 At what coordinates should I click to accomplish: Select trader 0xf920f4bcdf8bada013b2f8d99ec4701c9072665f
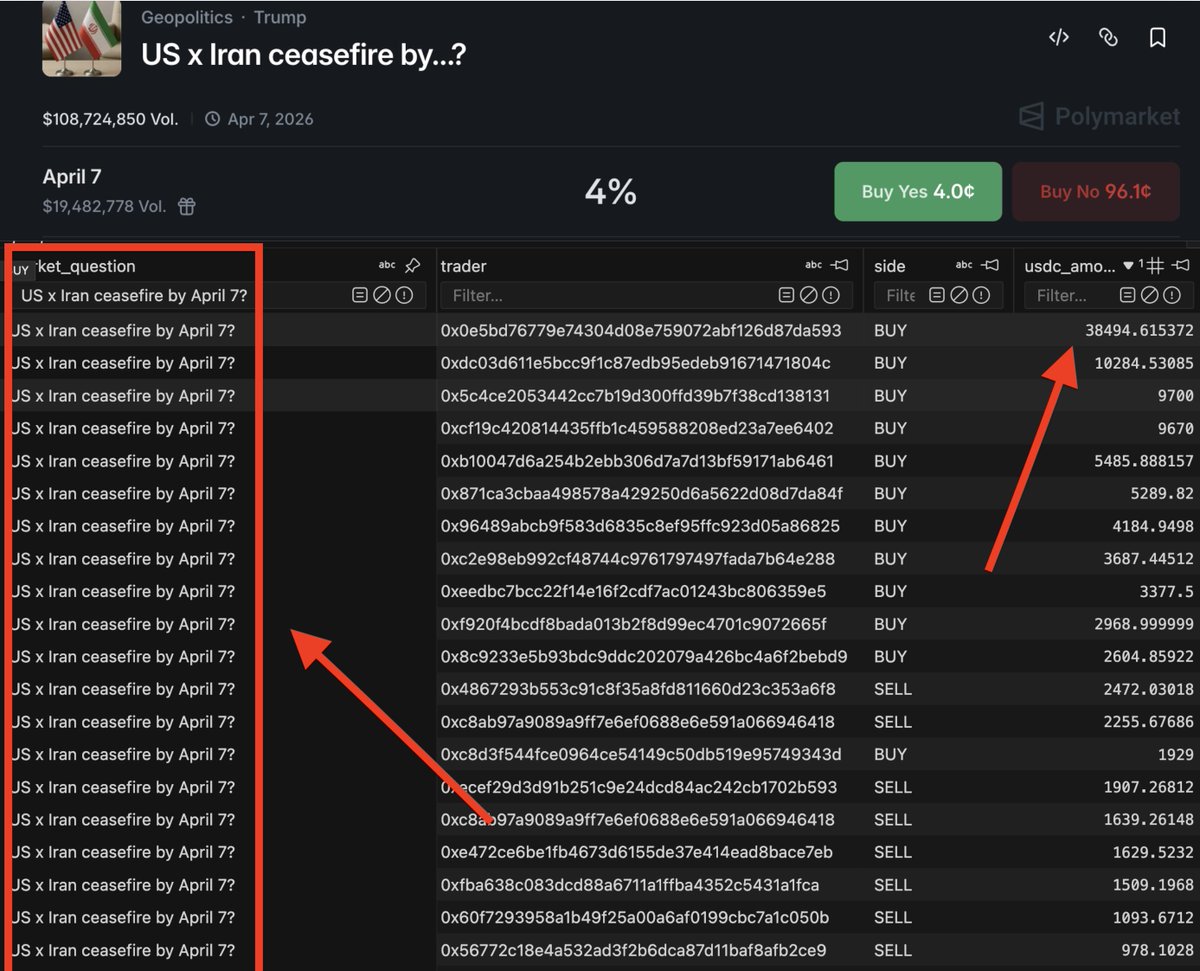pos(634,624)
